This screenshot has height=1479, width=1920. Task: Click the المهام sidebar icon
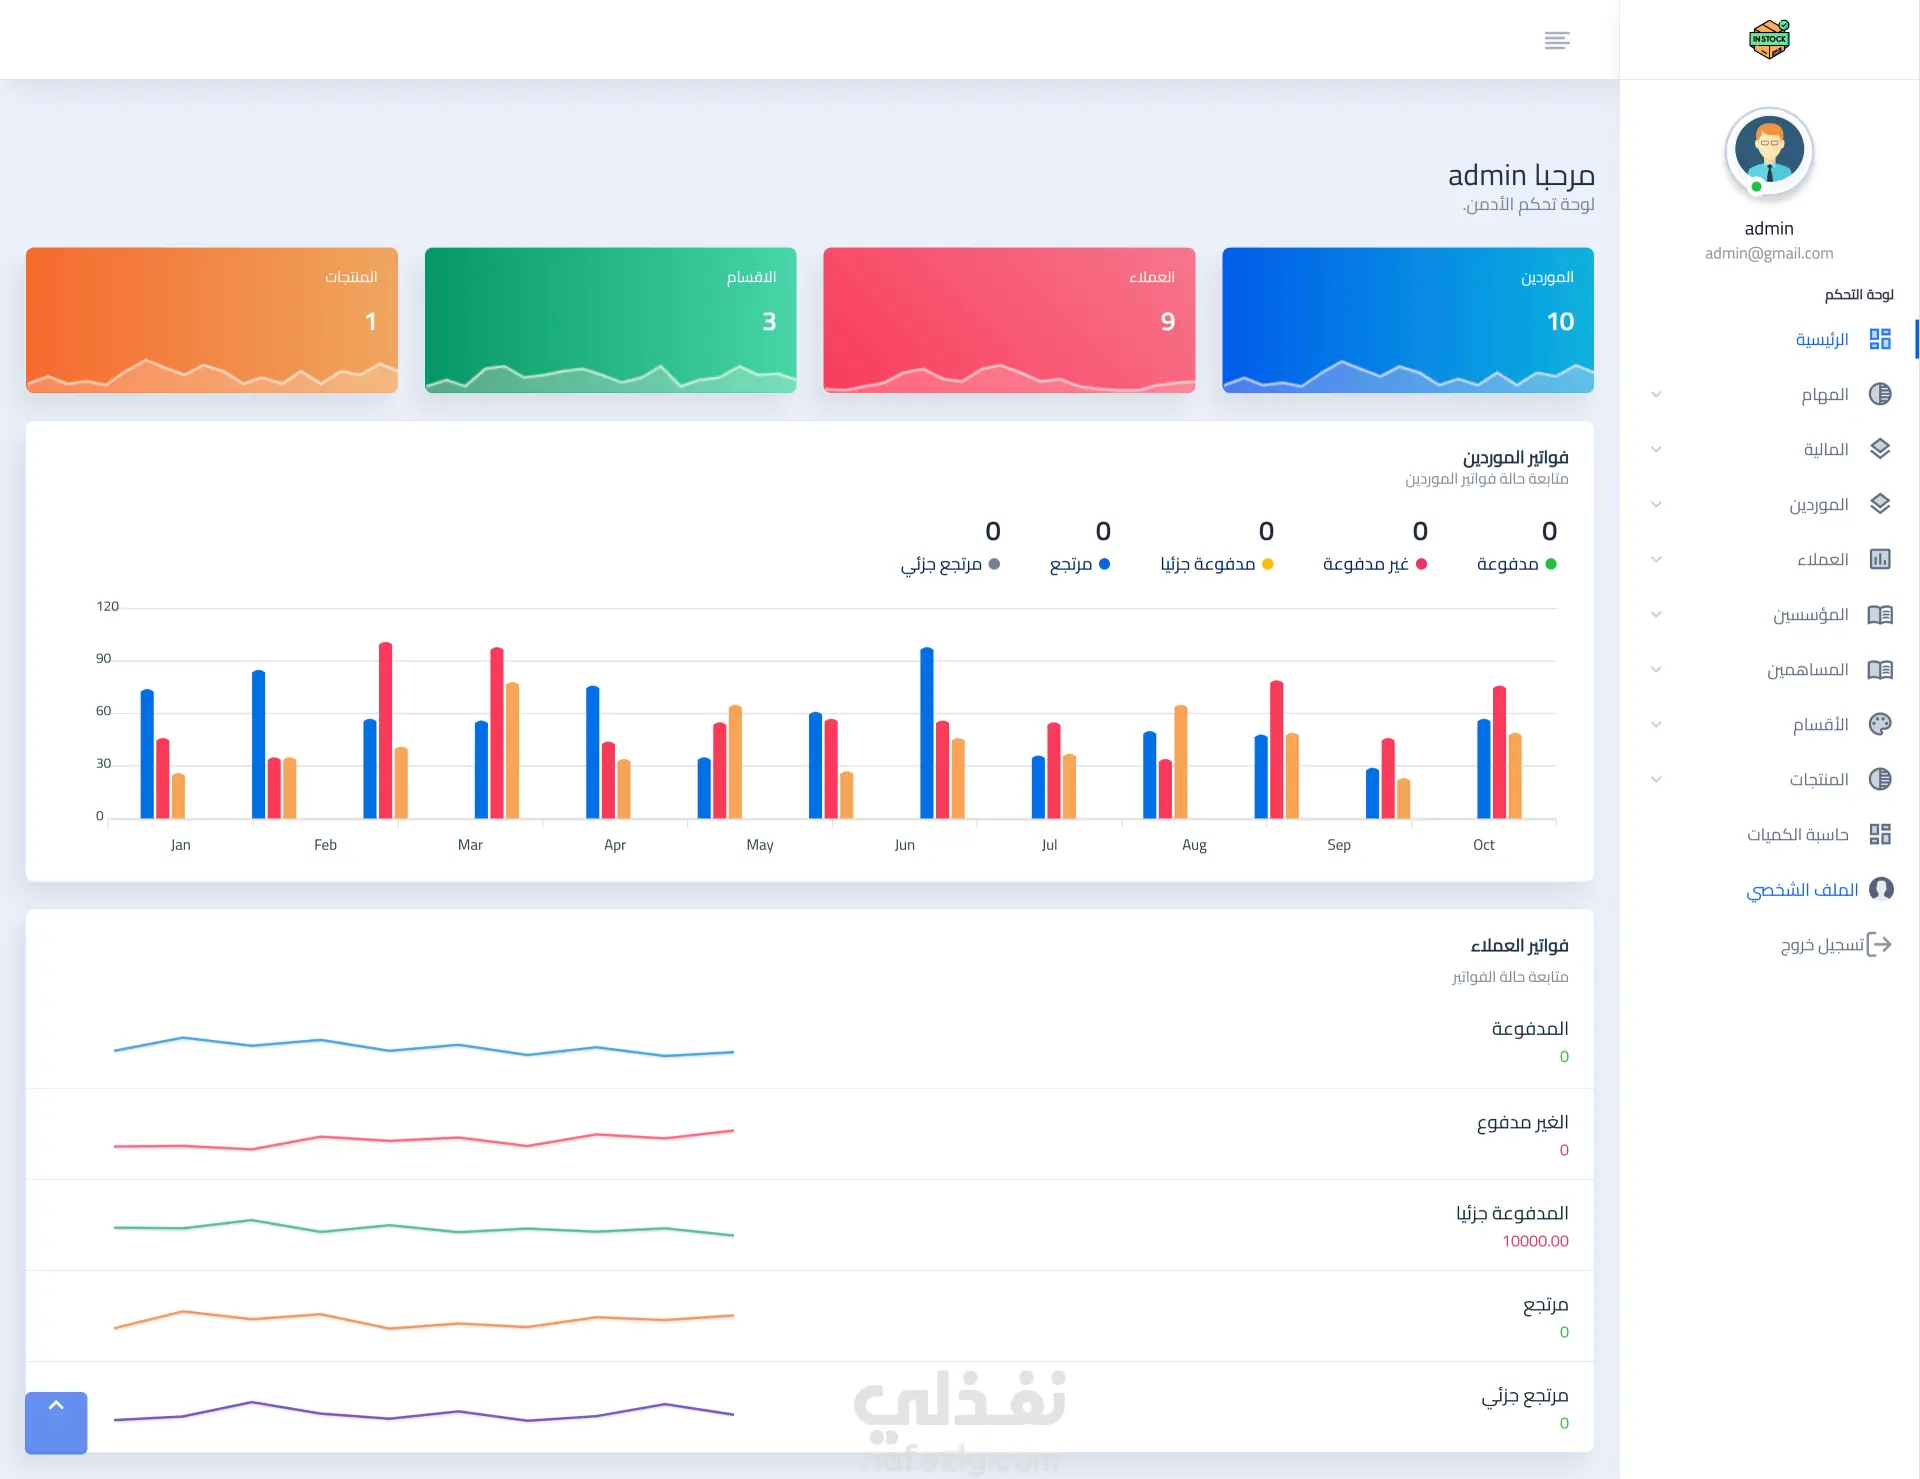tap(1880, 394)
